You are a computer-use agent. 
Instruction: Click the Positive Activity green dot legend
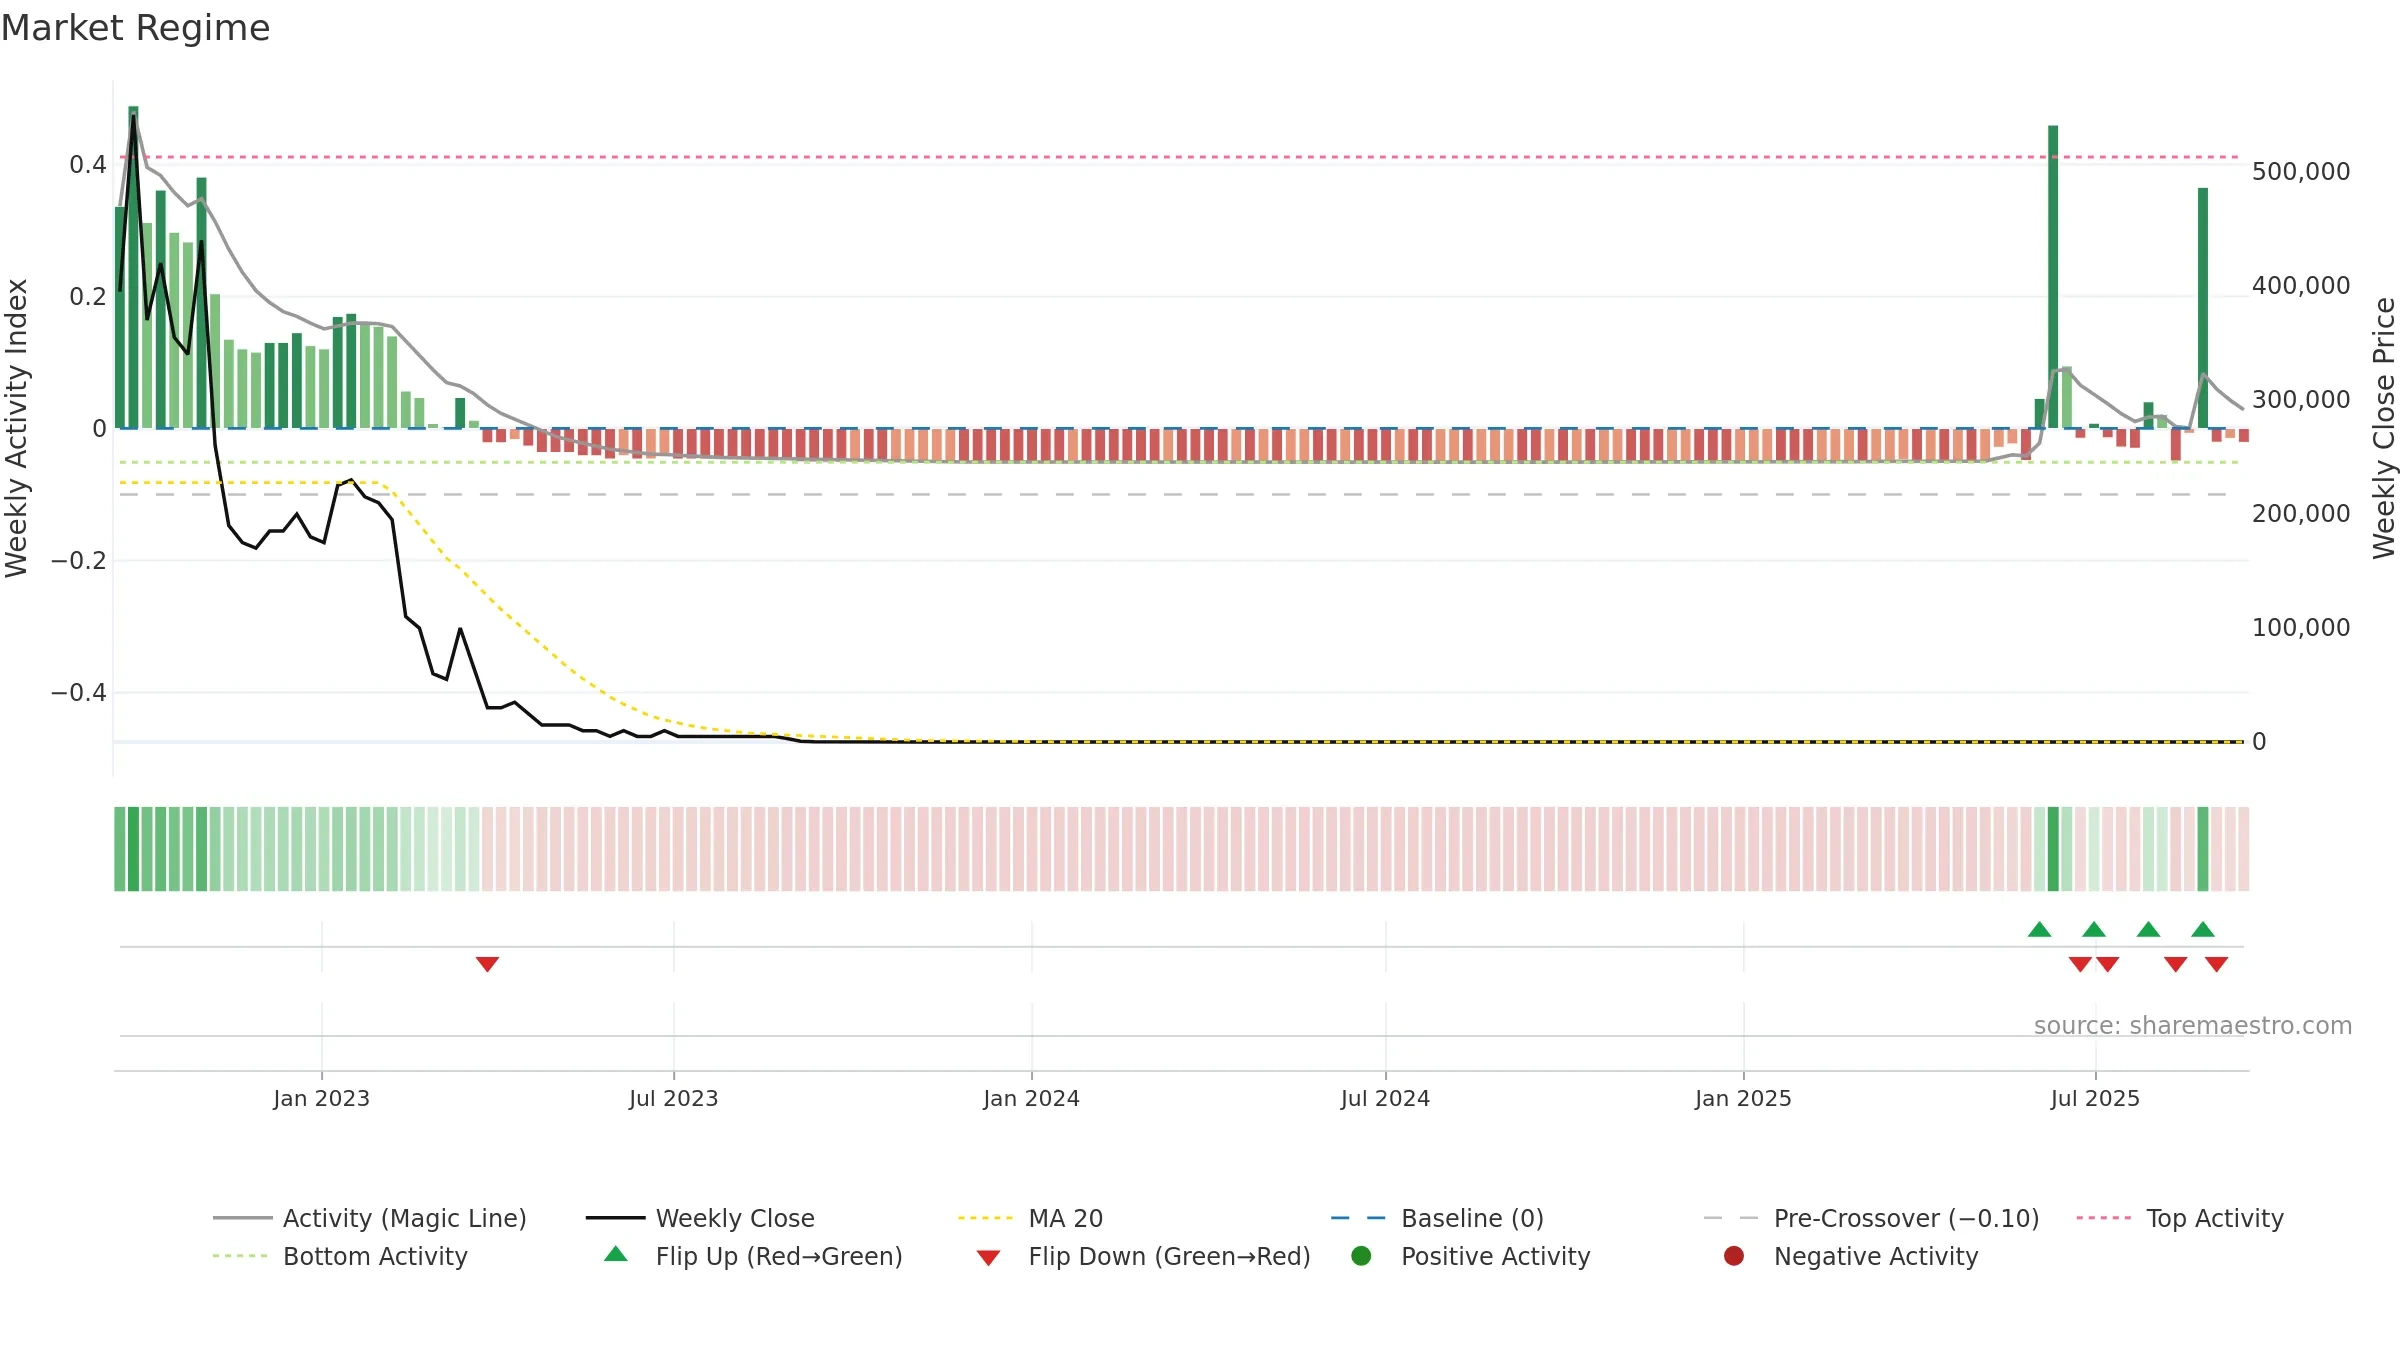pos(1361,1256)
